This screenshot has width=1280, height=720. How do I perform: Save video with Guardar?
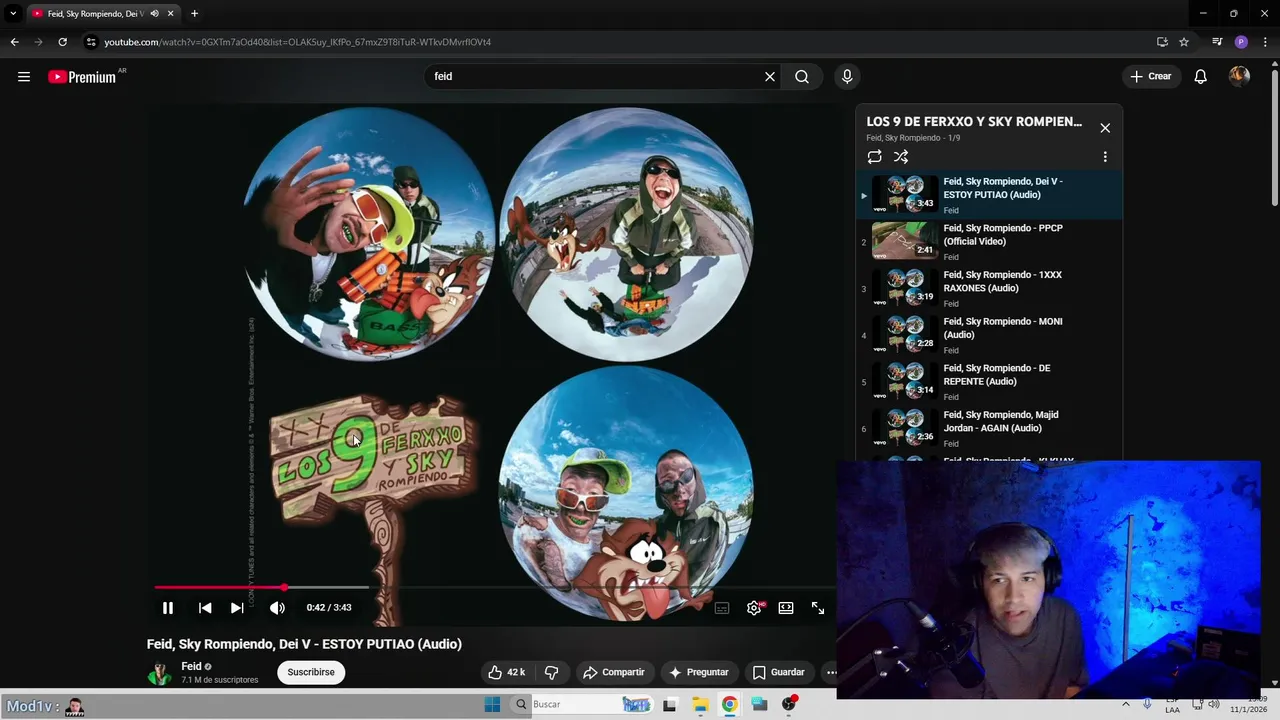(778, 672)
